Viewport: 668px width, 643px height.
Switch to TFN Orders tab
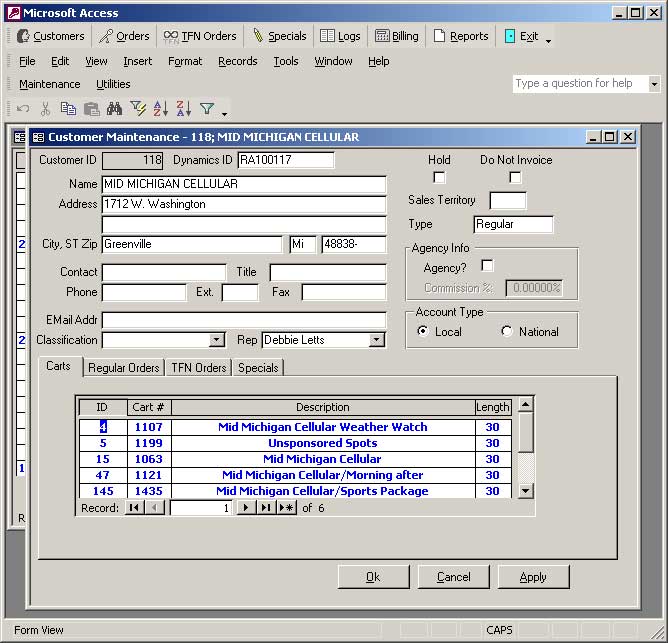[x=199, y=367]
